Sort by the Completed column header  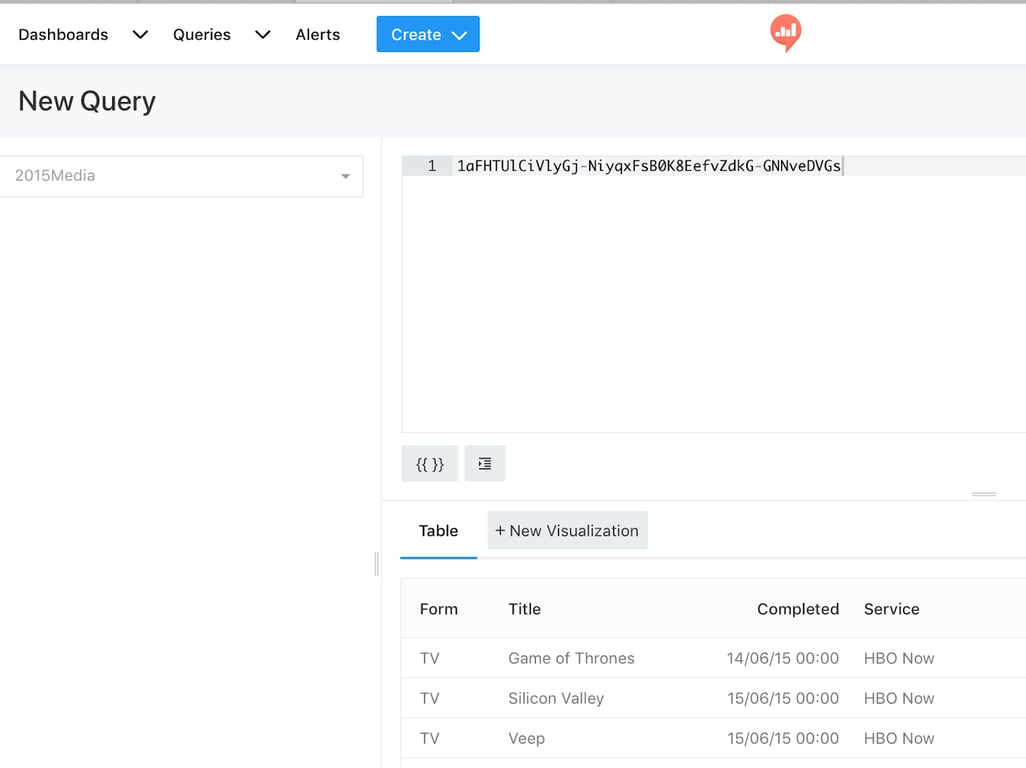pyautogui.click(x=798, y=609)
